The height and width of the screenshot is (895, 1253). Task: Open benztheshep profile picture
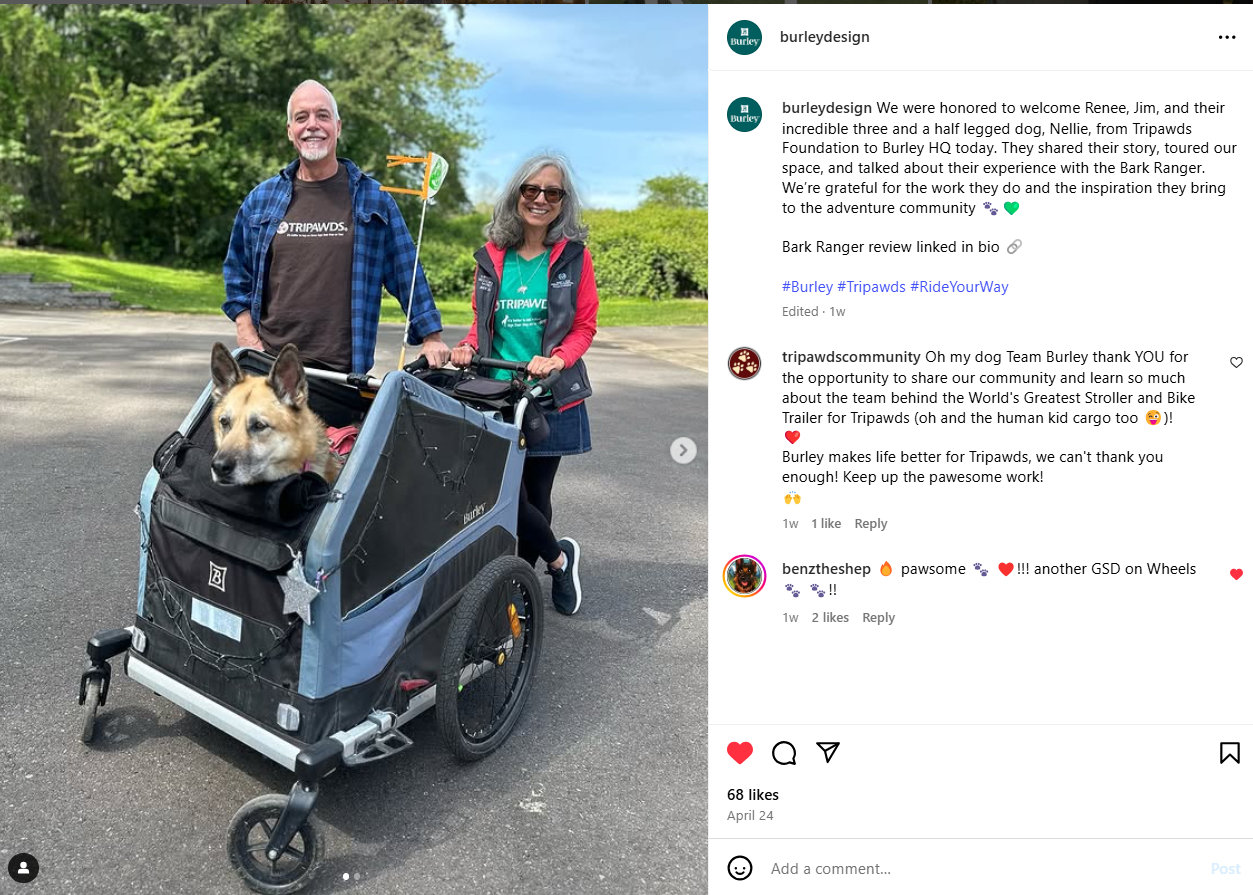coord(744,576)
